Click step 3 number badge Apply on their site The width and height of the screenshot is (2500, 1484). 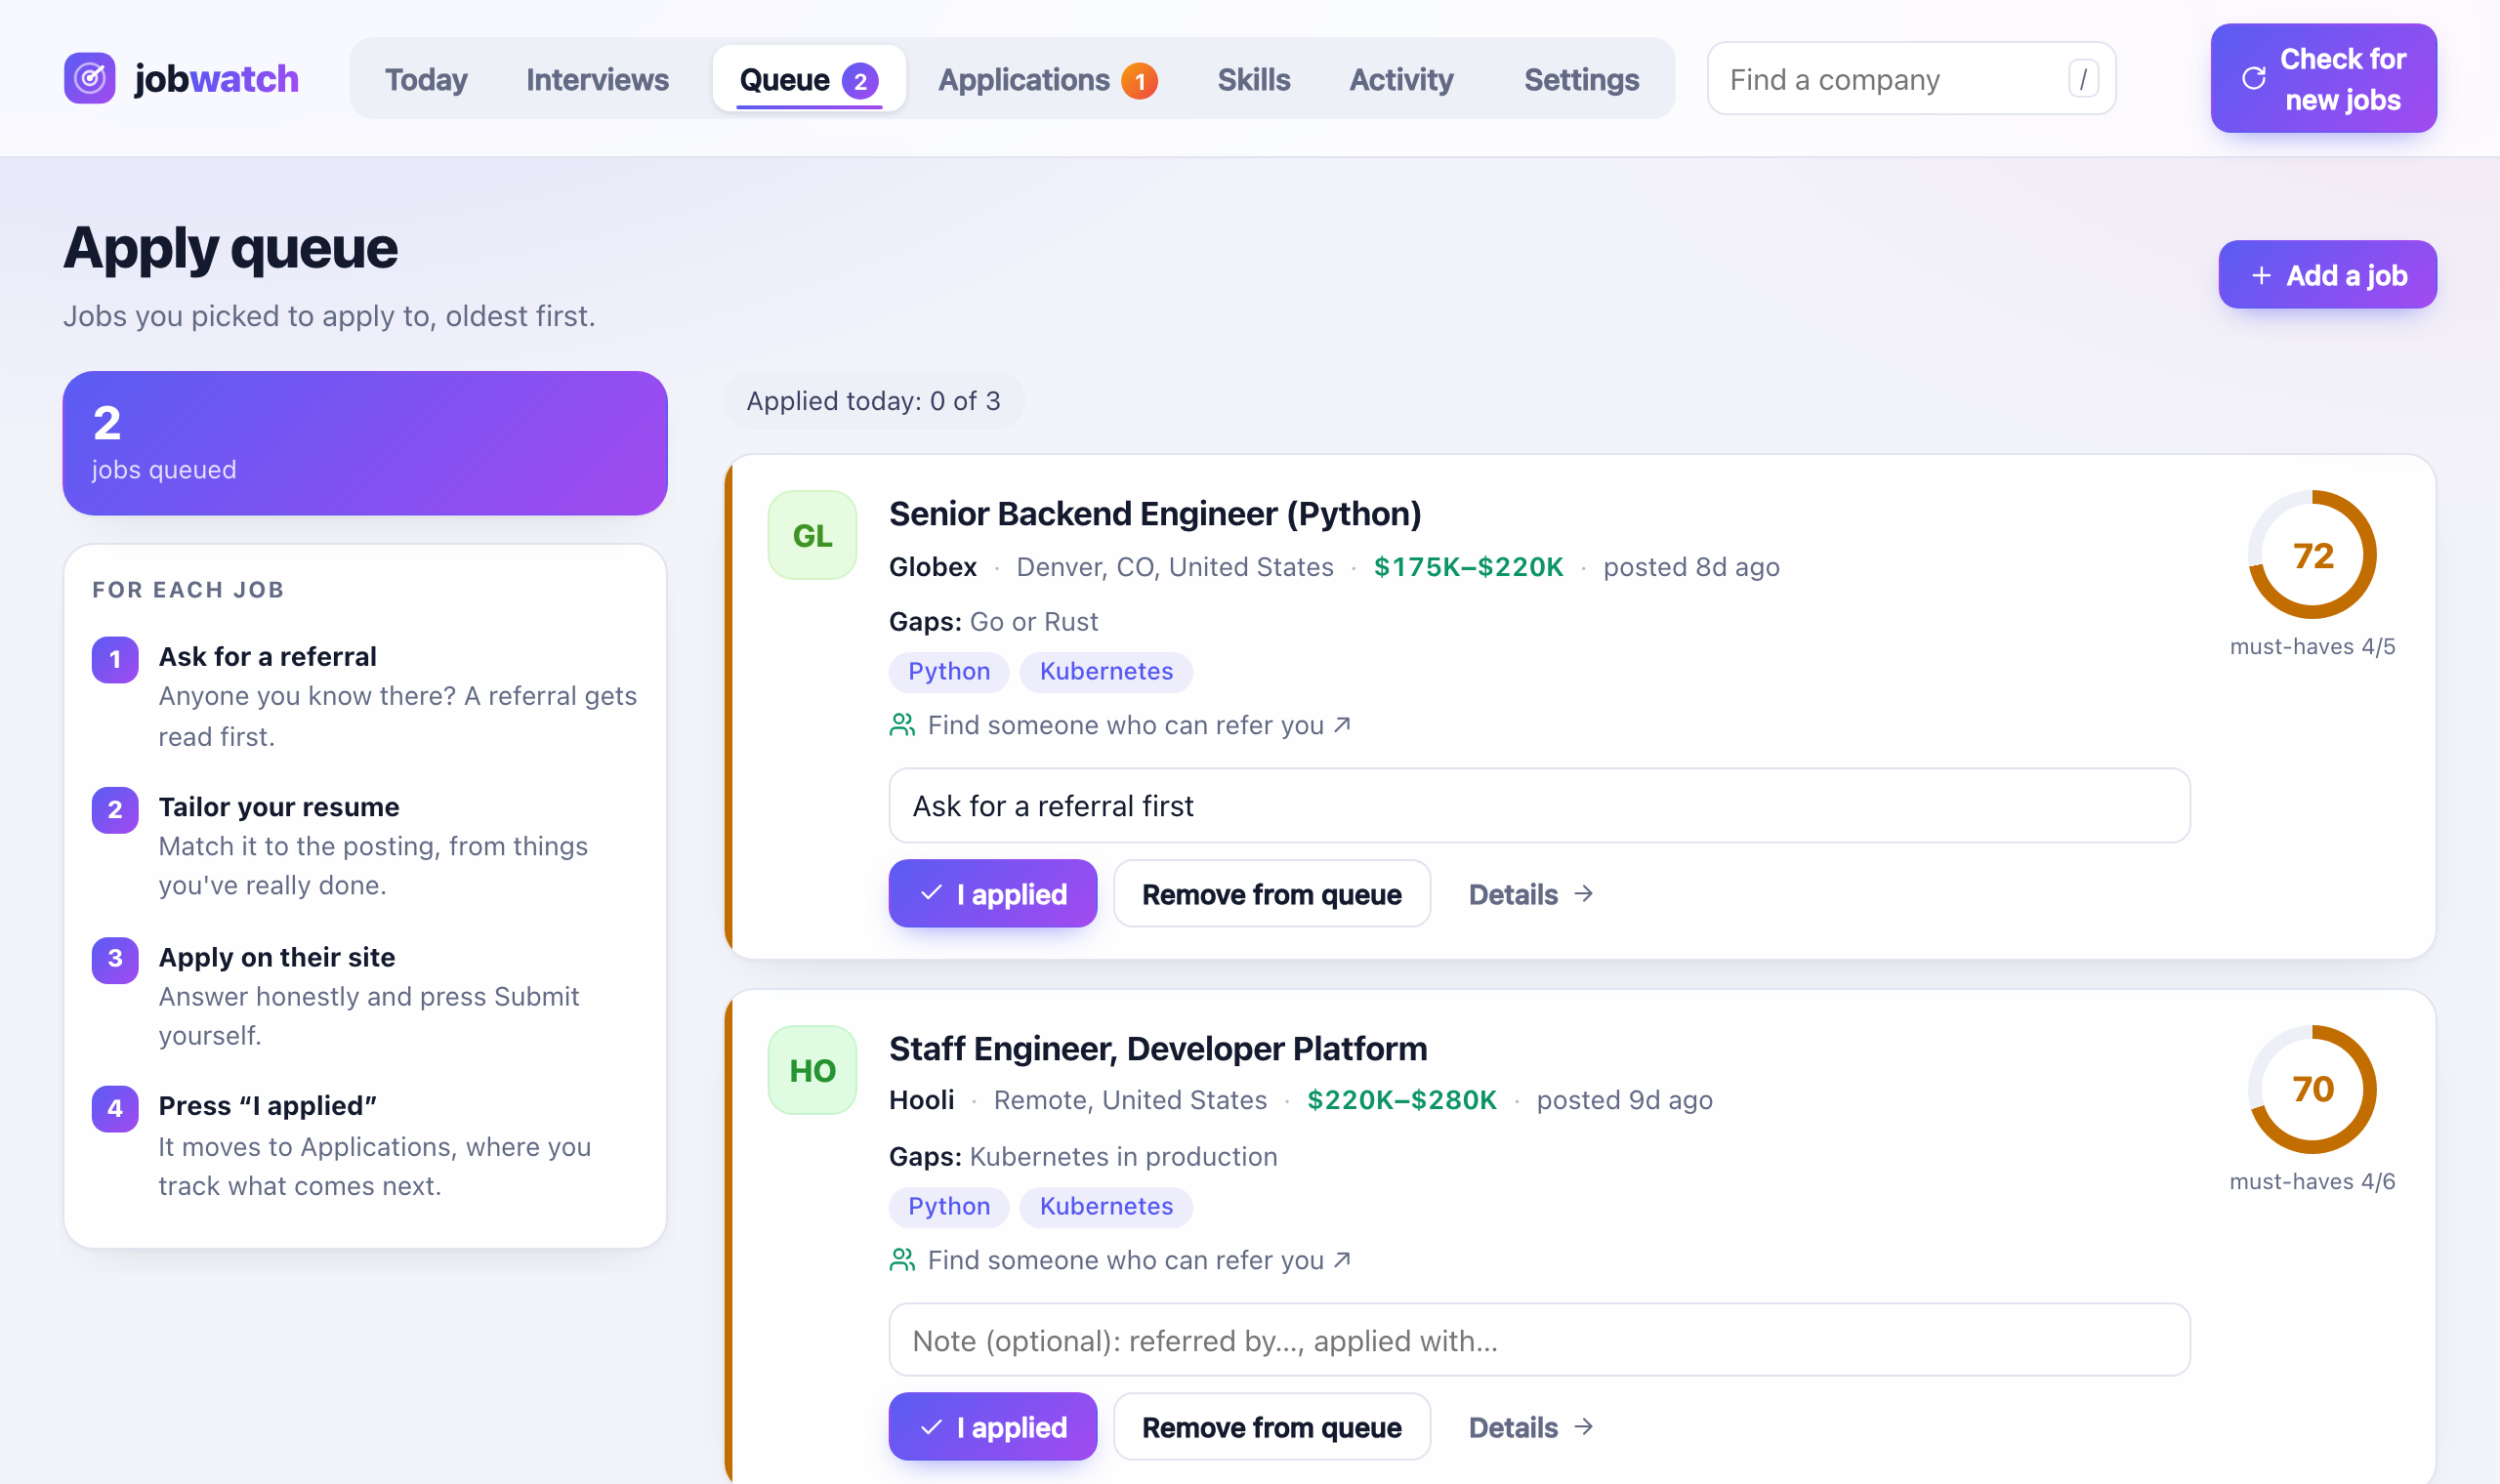(x=115, y=959)
